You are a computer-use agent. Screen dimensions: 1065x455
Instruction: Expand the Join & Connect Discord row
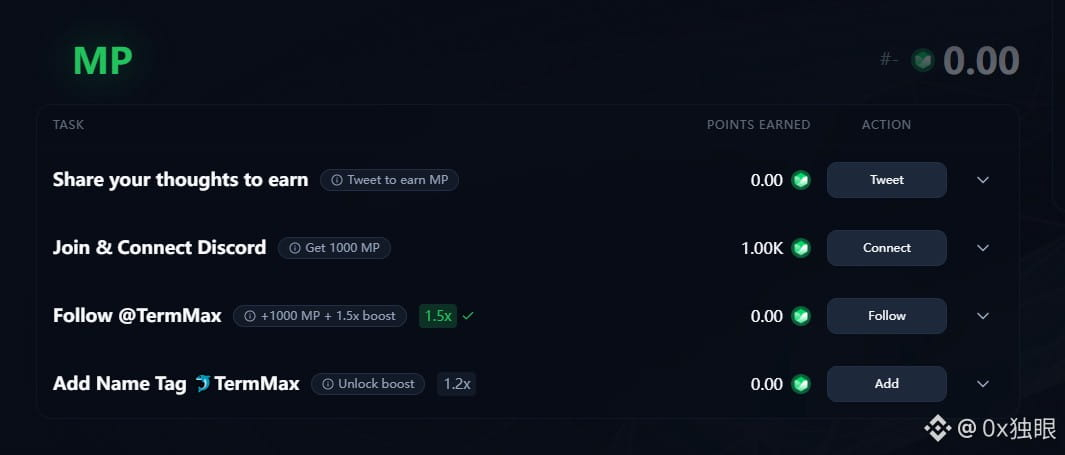click(983, 248)
